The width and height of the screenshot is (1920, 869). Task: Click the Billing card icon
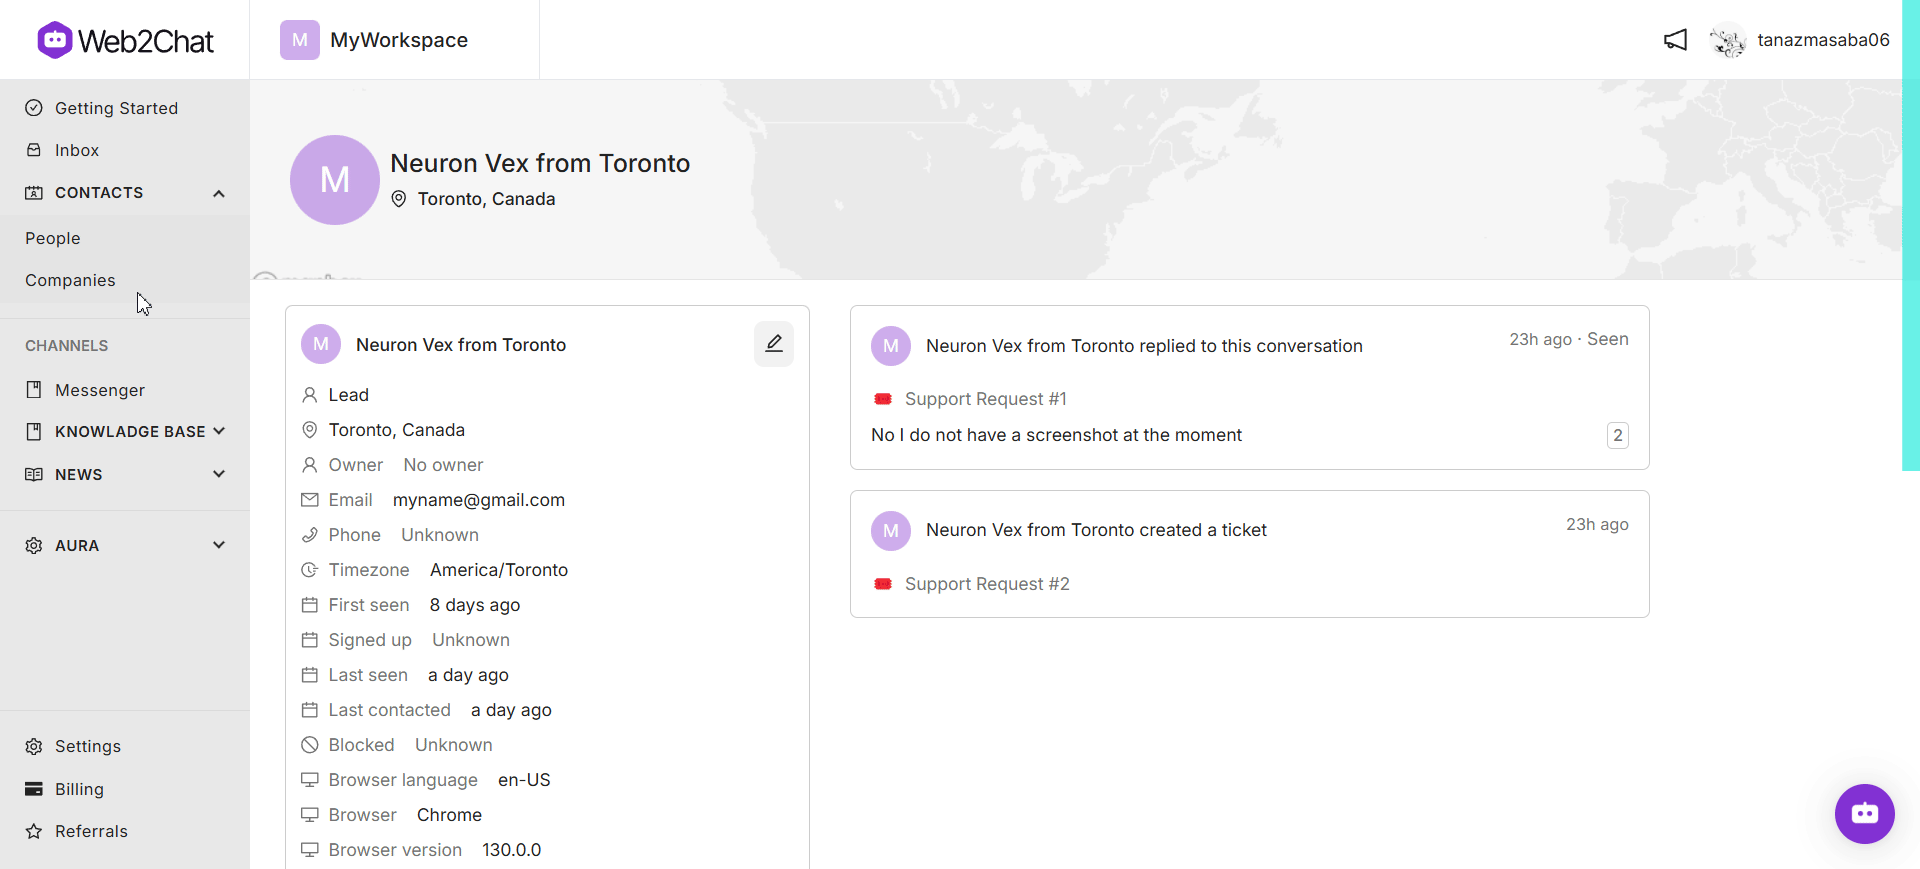click(x=34, y=789)
